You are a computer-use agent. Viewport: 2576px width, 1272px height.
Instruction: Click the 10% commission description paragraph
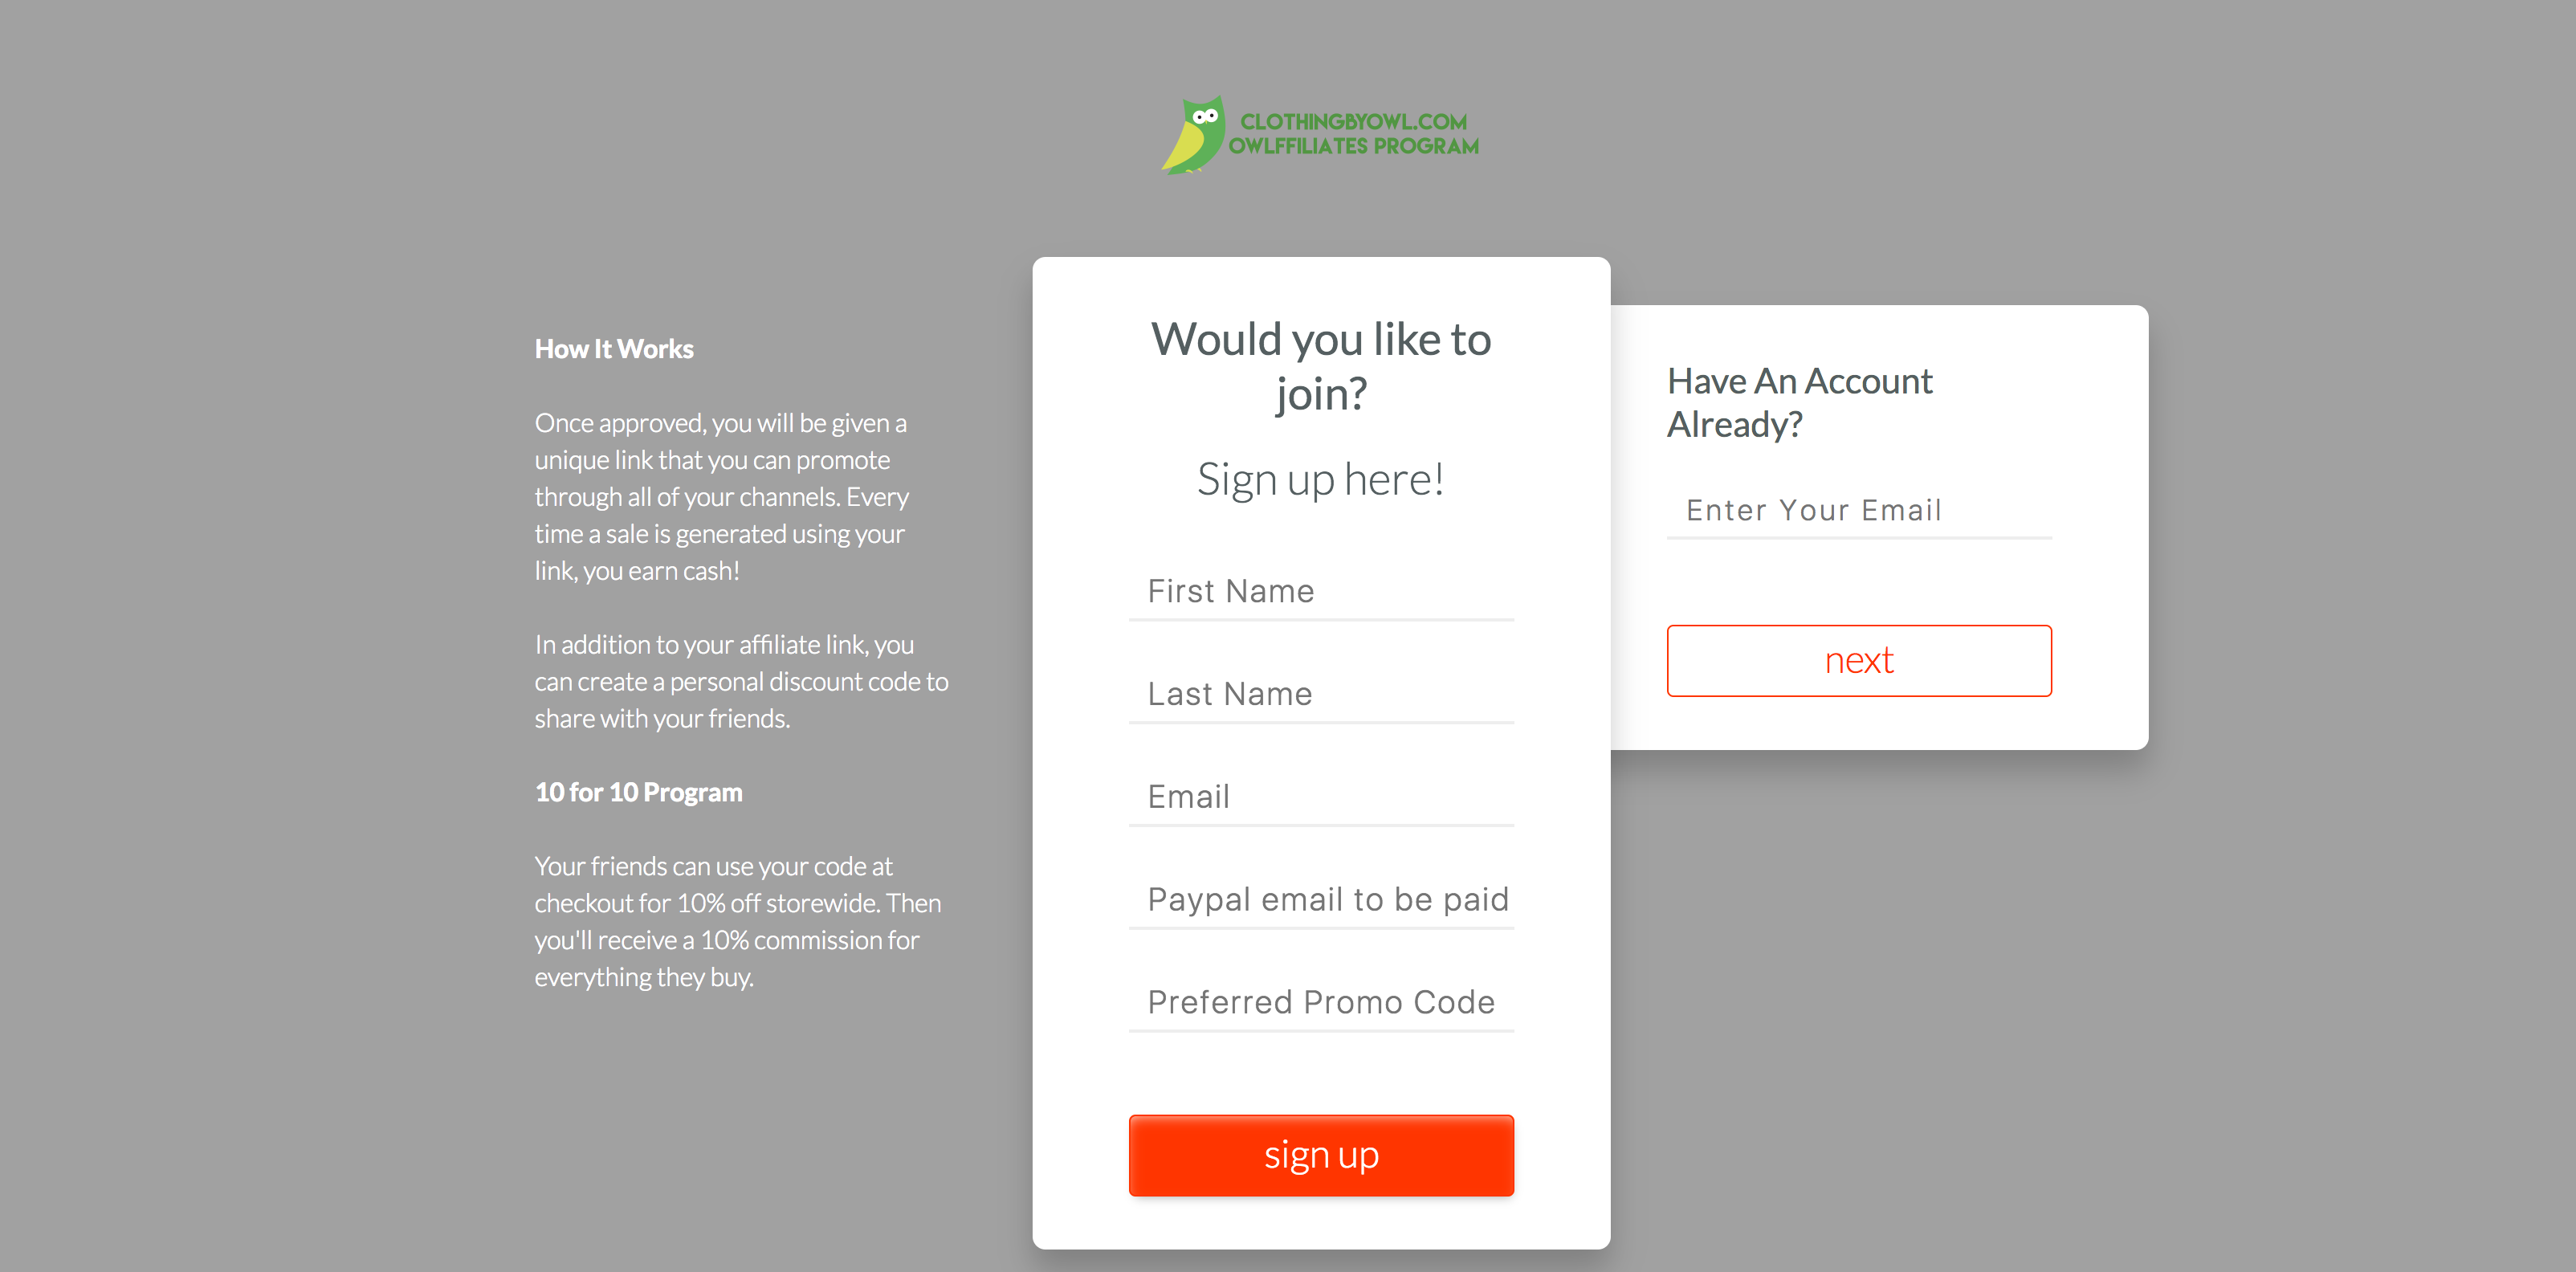738,922
